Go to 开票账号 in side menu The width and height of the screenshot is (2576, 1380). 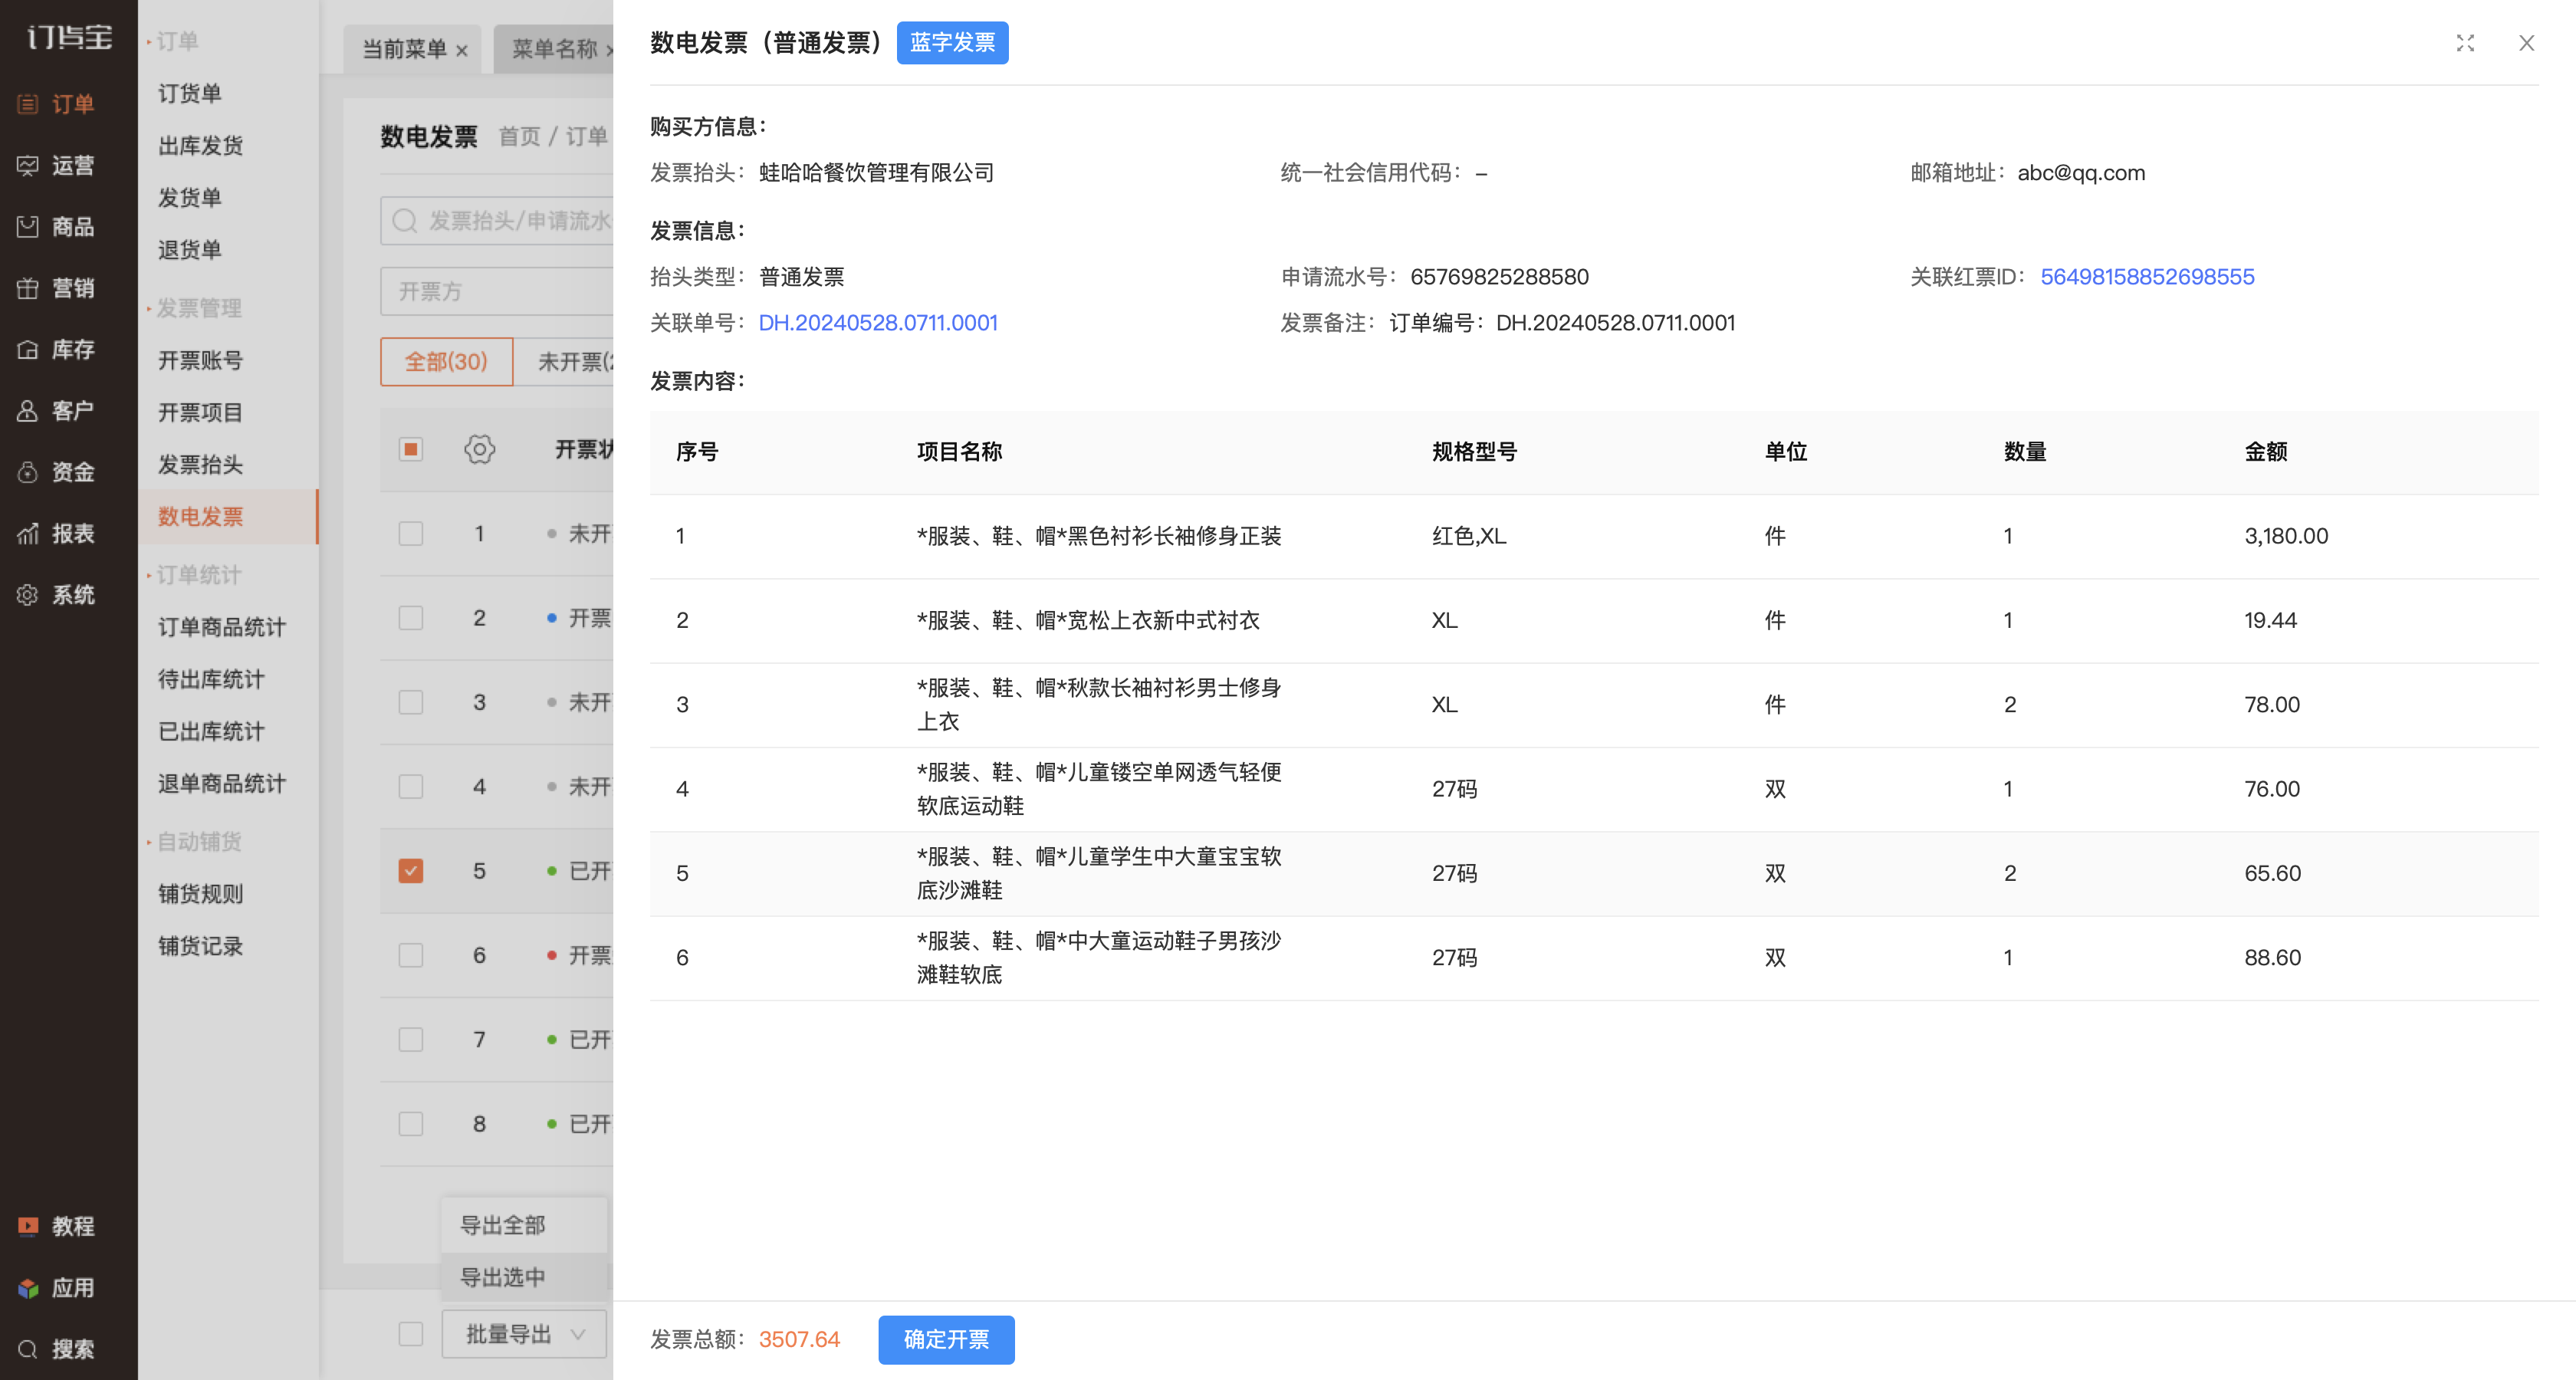pos(201,360)
